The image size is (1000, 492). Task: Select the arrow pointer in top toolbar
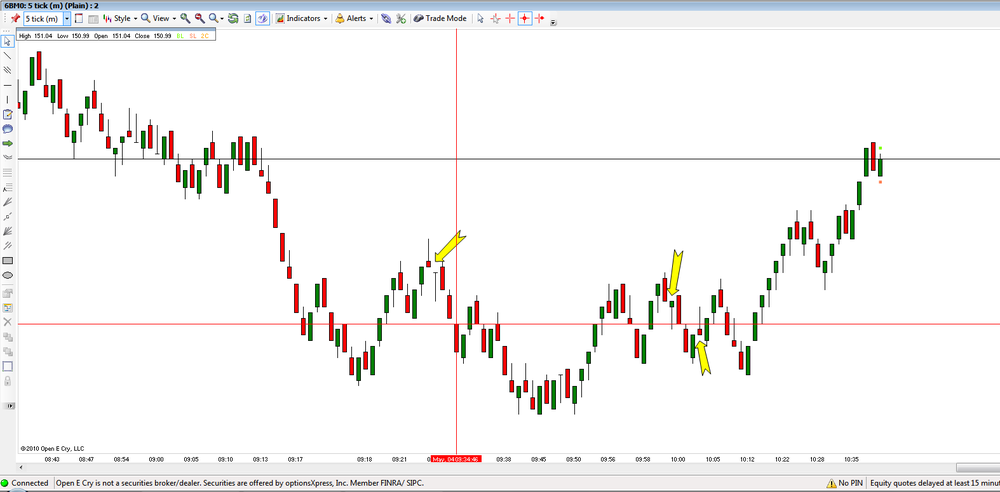(481, 19)
